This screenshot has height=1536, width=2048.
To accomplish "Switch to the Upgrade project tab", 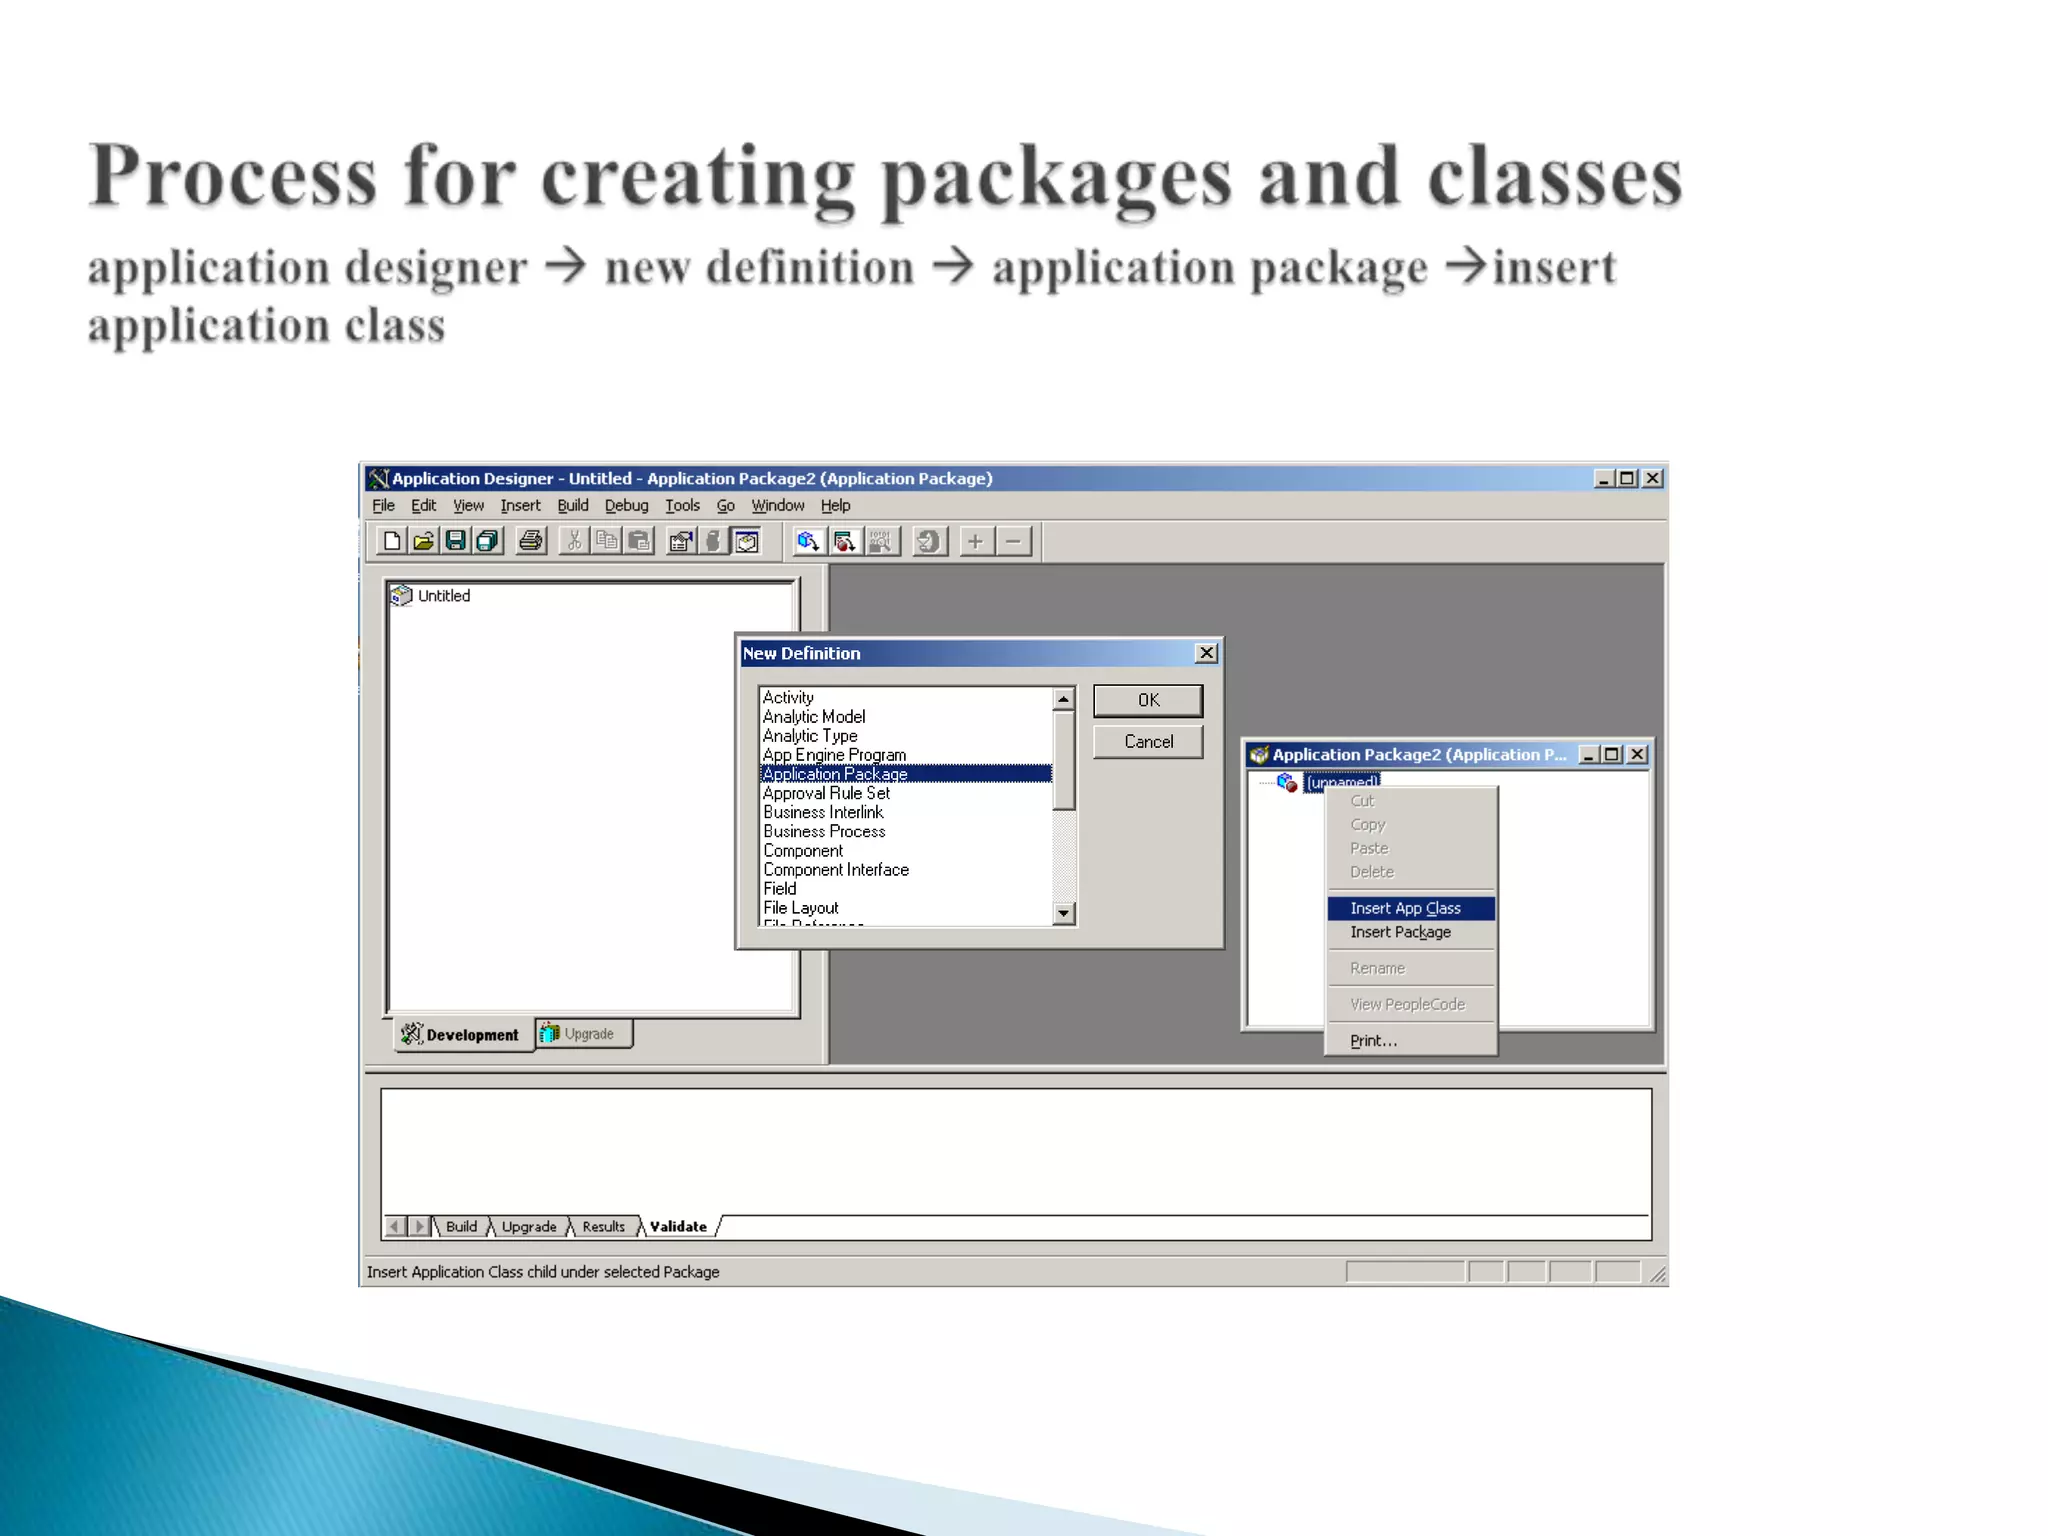I will click(x=583, y=1034).
